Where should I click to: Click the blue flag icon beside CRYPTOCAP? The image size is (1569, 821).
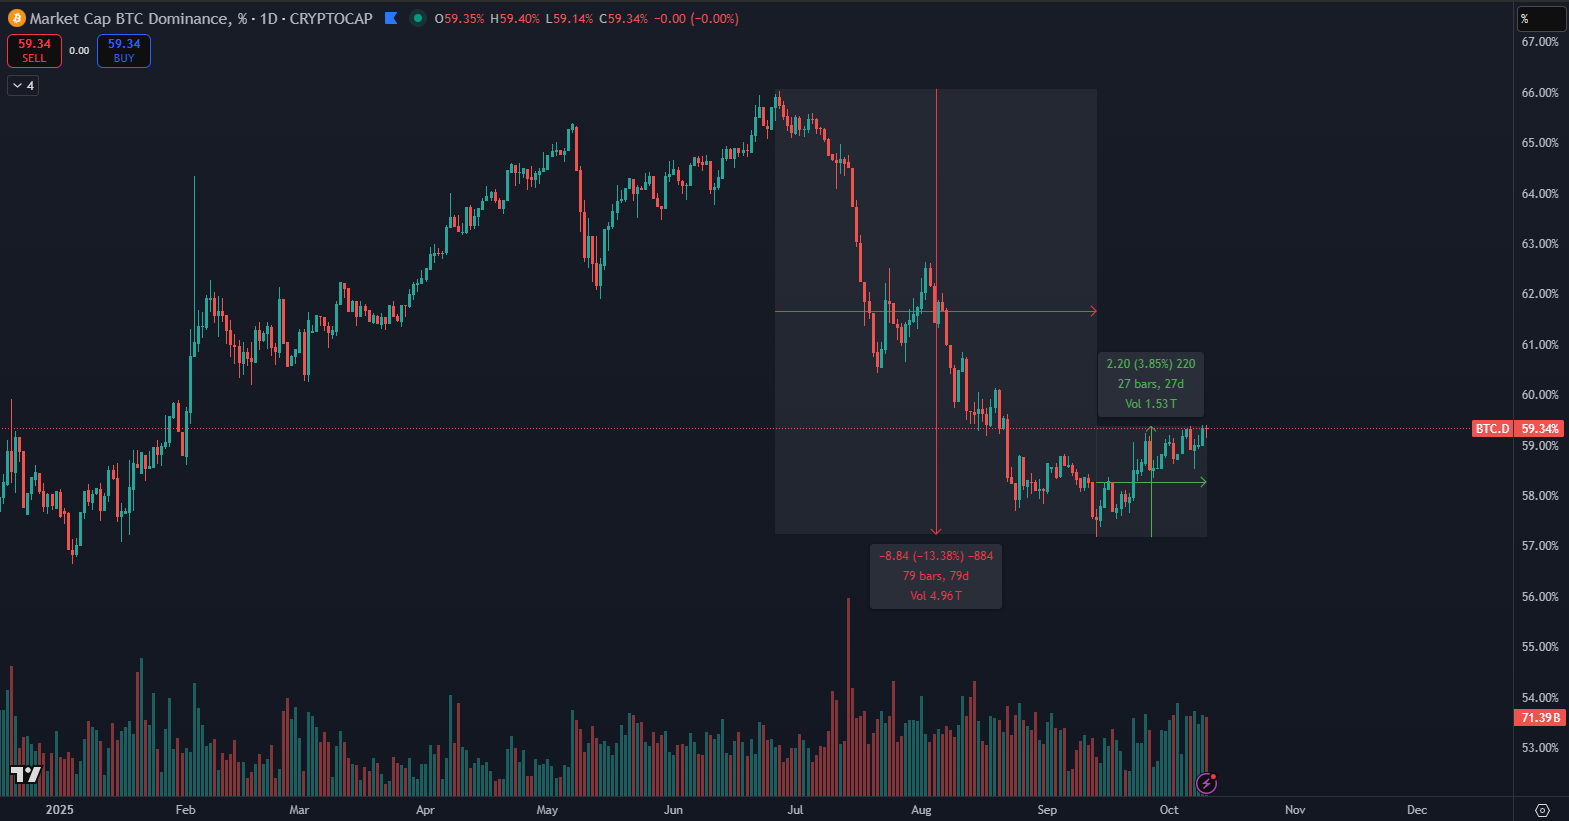point(391,18)
